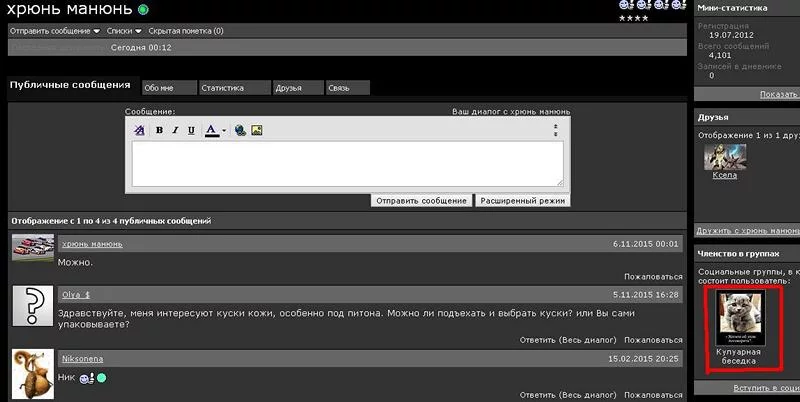Open "Скрытая пометка (0)"
Viewport: 800px width, 402px height.
click(x=186, y=31)
